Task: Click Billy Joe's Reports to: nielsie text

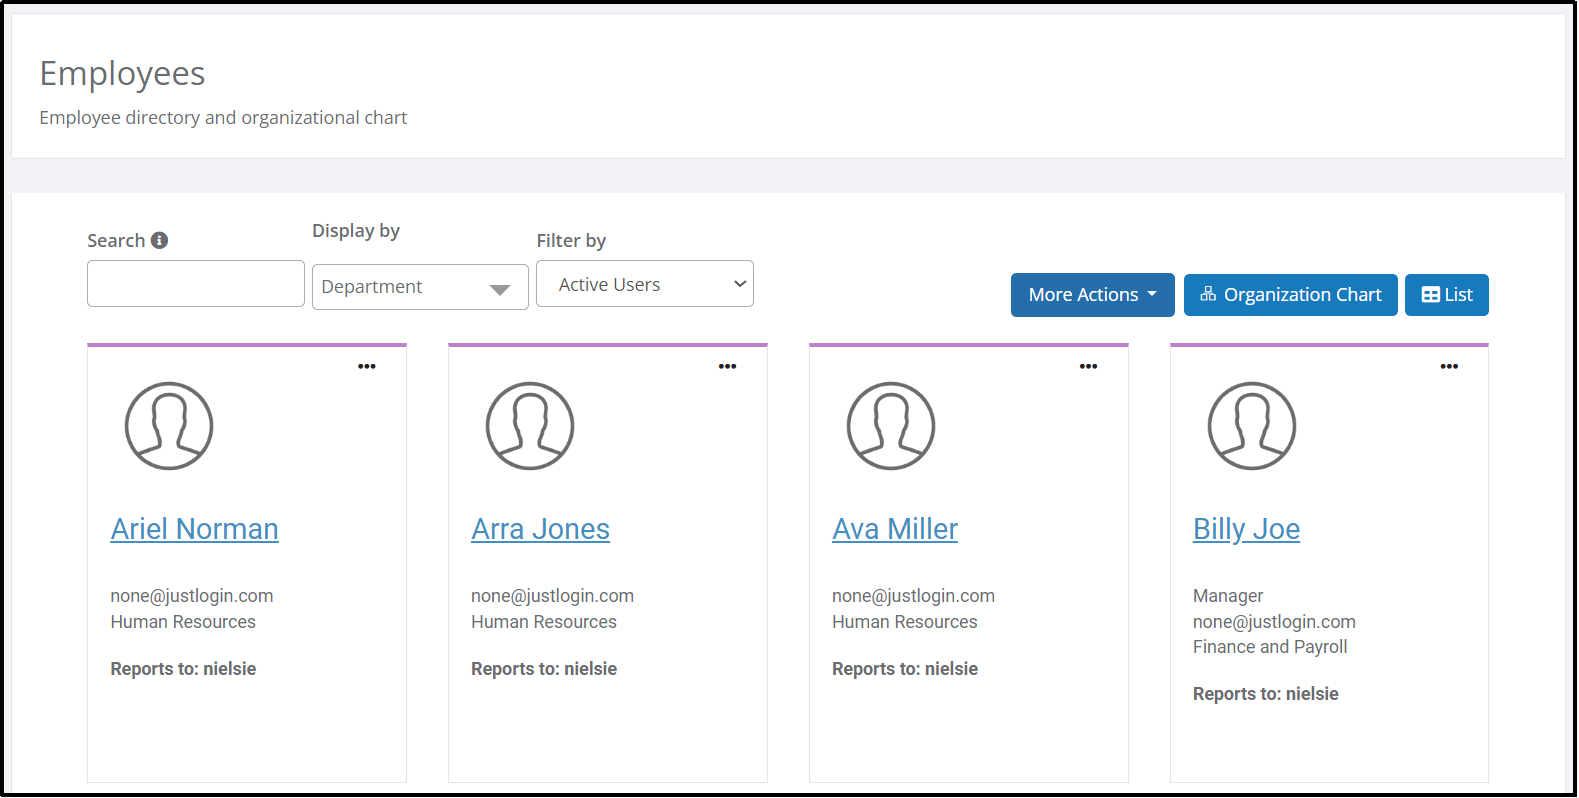Action: click(1266, 694)
